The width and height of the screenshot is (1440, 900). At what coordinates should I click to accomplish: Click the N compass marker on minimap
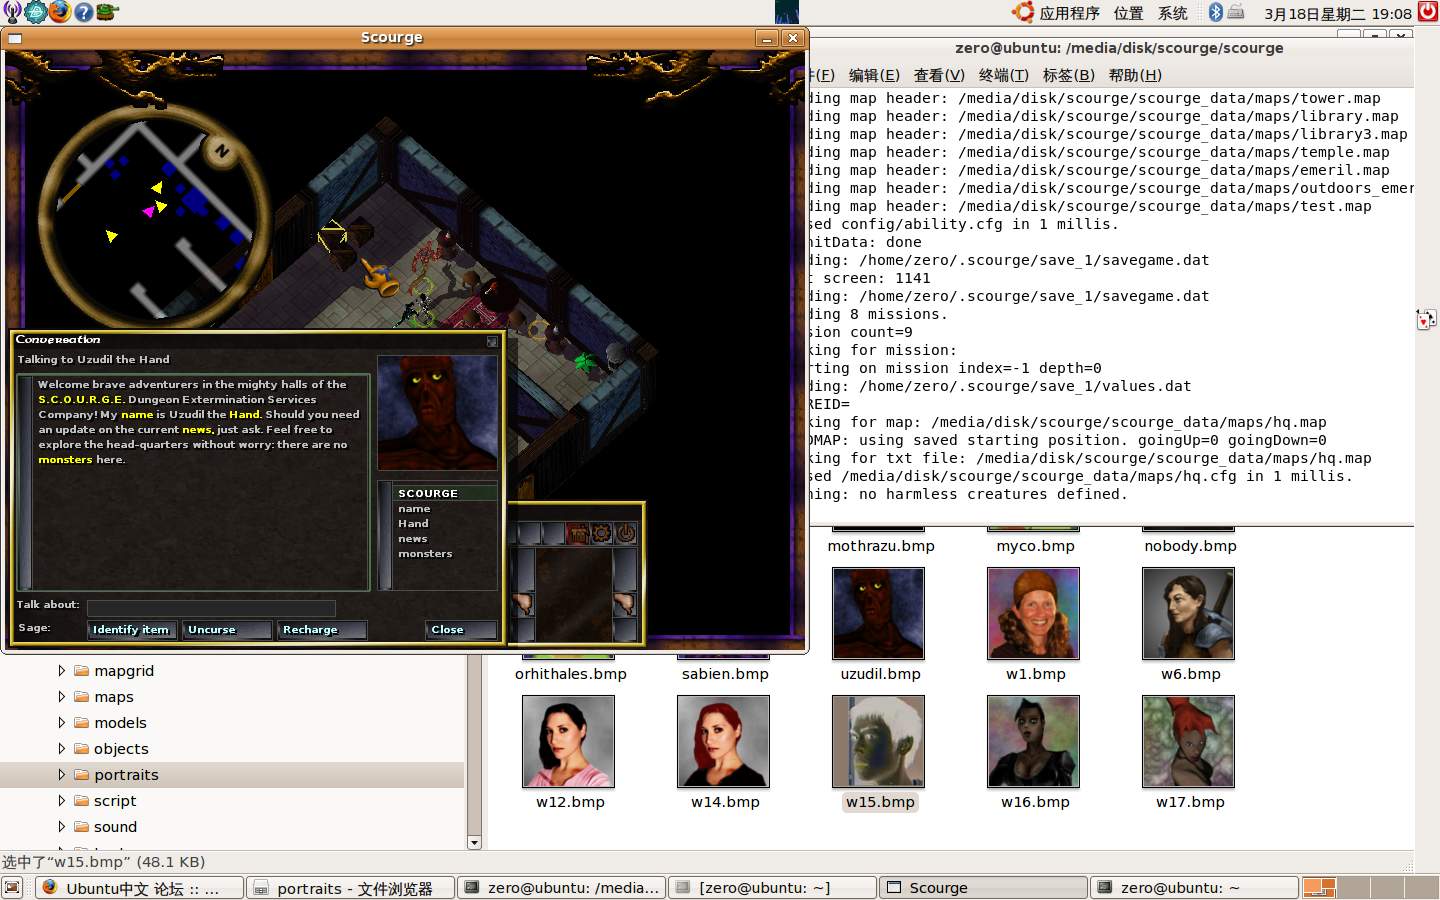pos(221,151)
